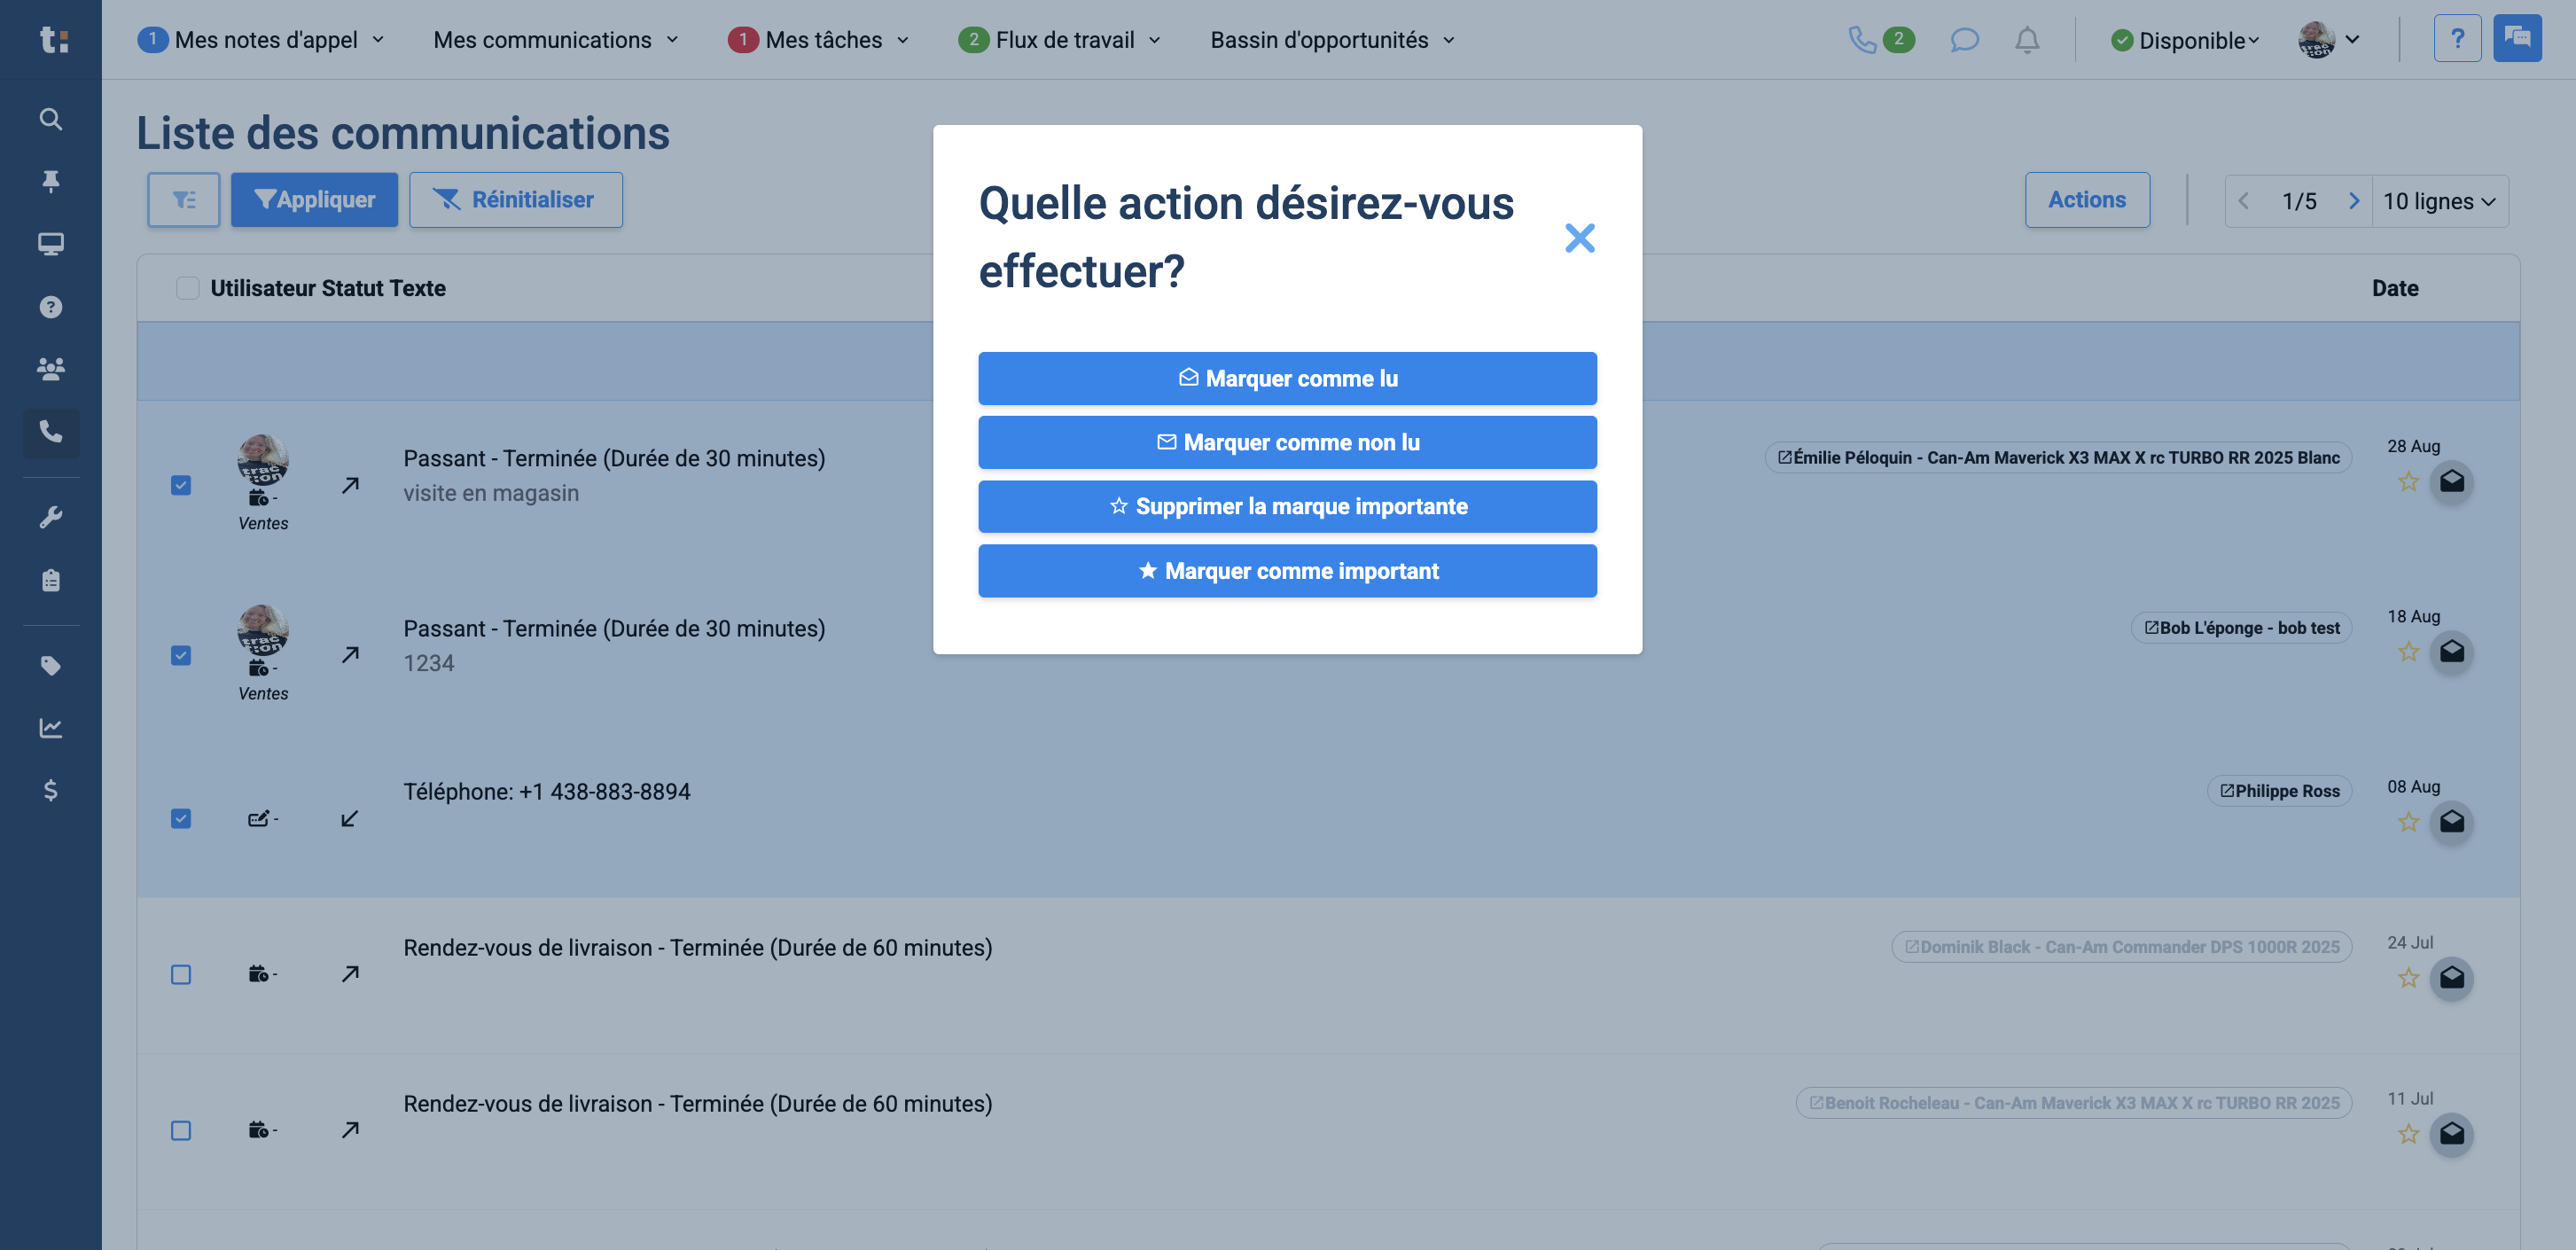Expand the 10 lignes dropdown

[2439, 201]
